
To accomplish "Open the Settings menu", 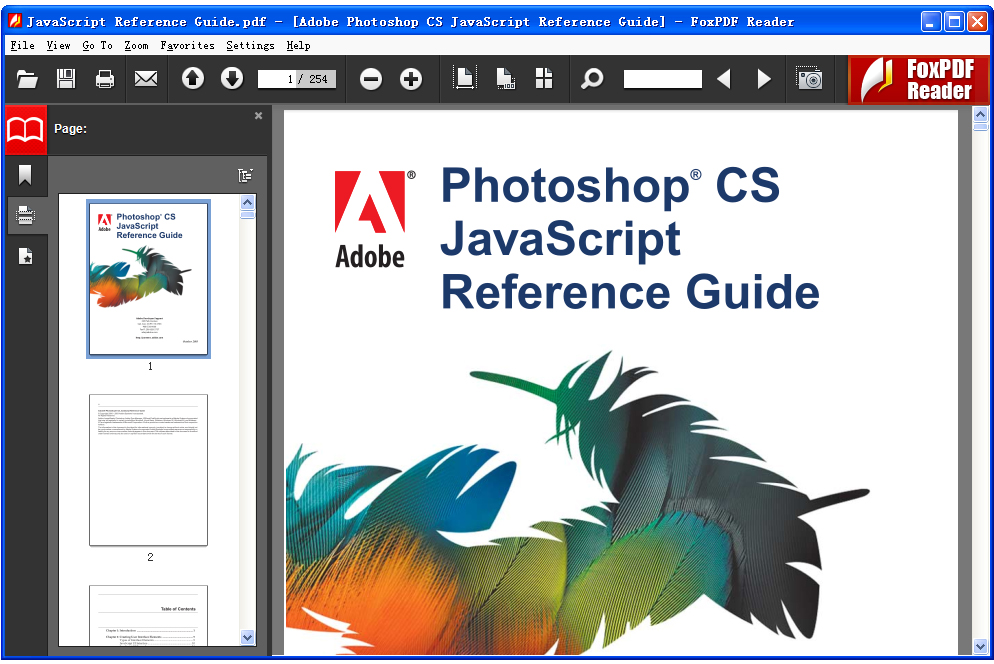I will 250,46.
